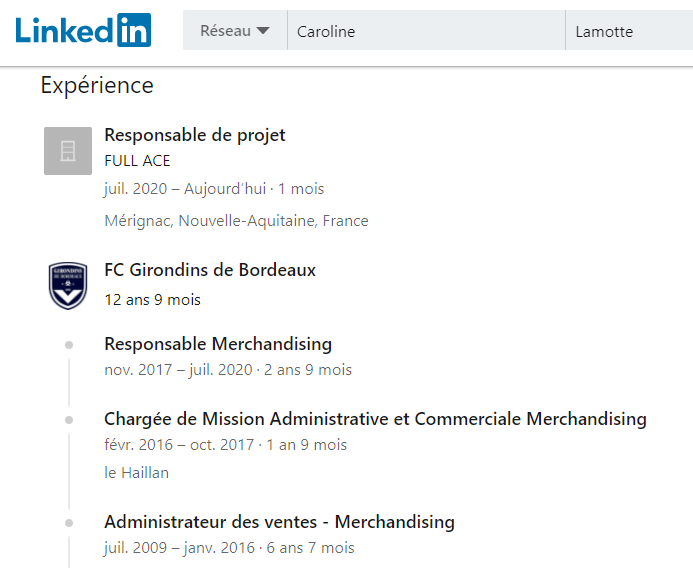Click the FULL ACE company name
This screenshot has height=568, width=693.
137,161
